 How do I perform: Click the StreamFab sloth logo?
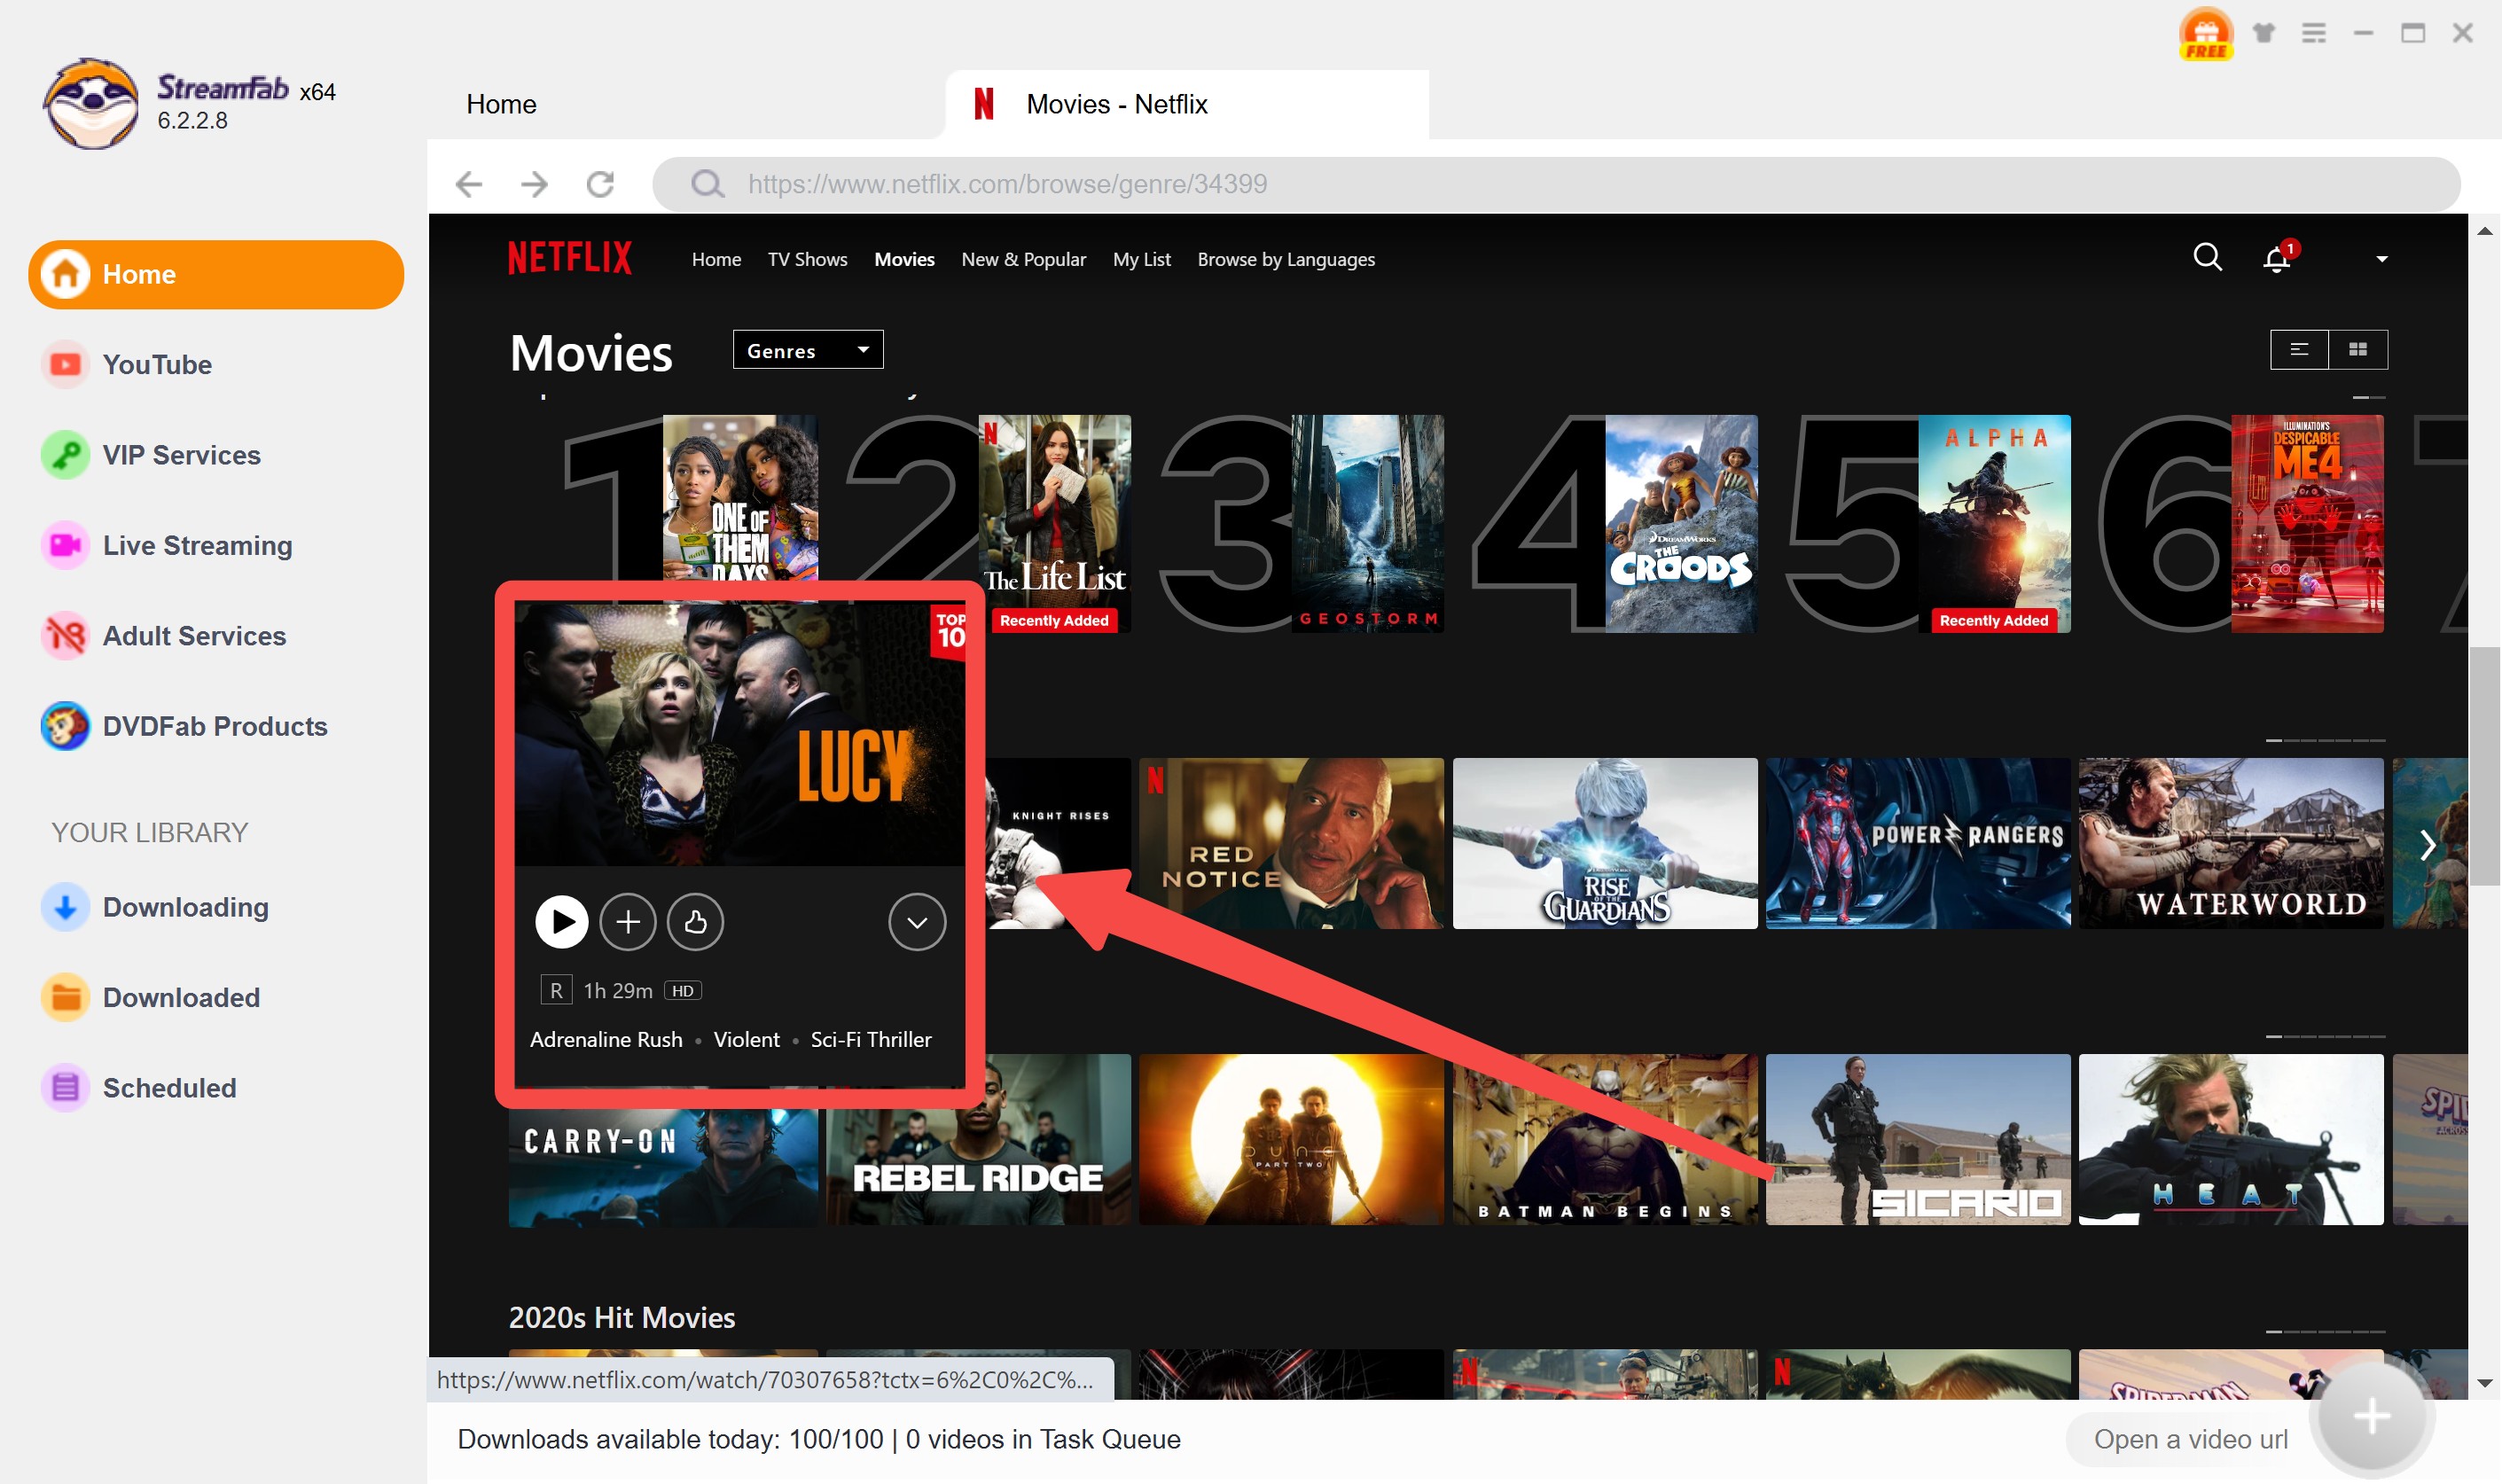(91, 104)
